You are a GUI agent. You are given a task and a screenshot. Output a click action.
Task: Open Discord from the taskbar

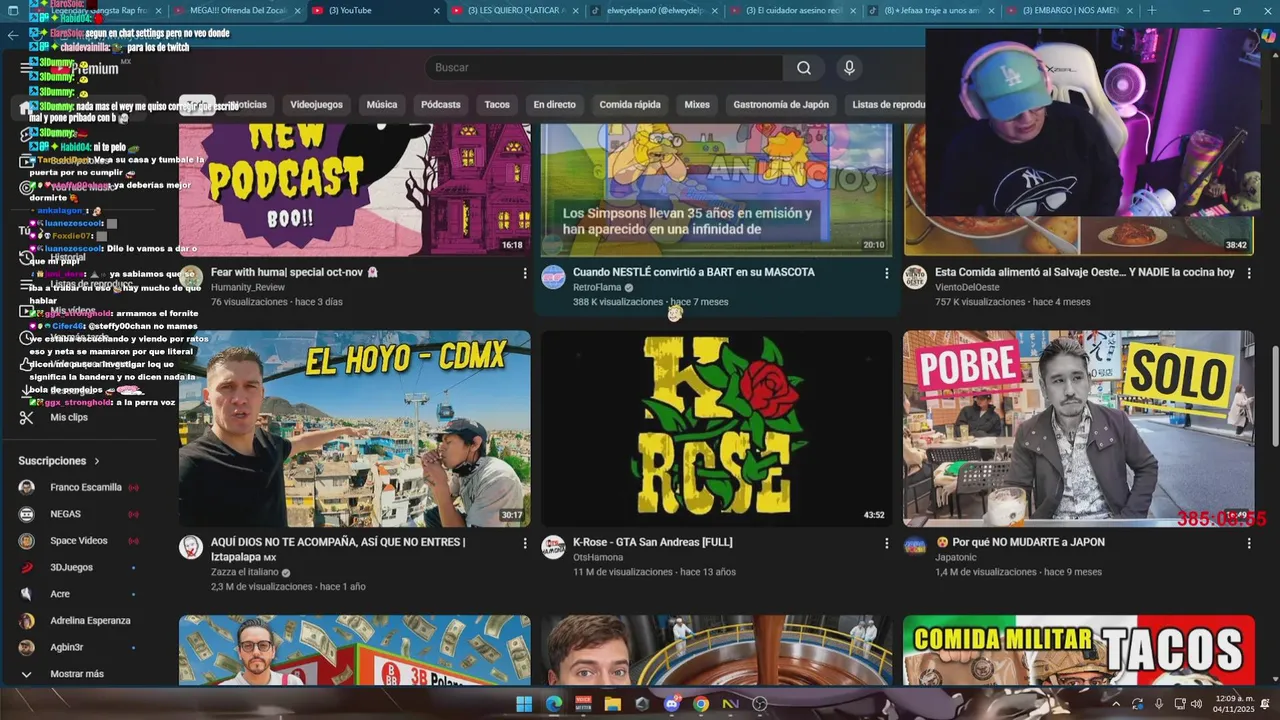tap(672, 704)
